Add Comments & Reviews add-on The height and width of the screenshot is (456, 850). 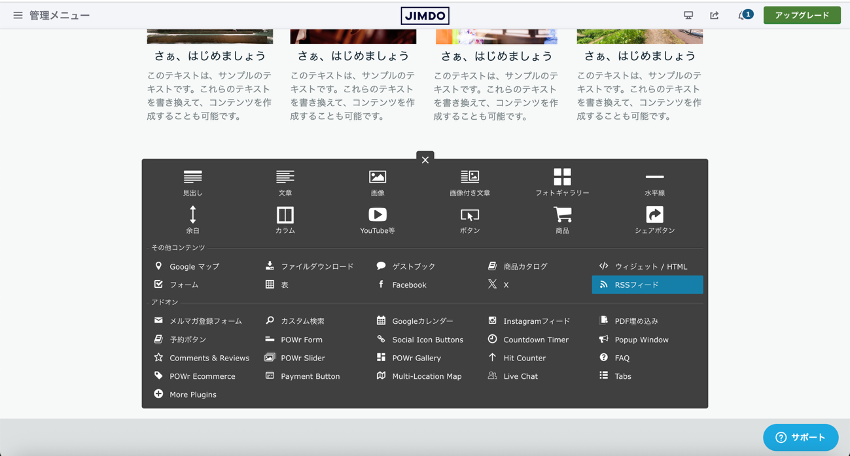[x=202, y=358]
